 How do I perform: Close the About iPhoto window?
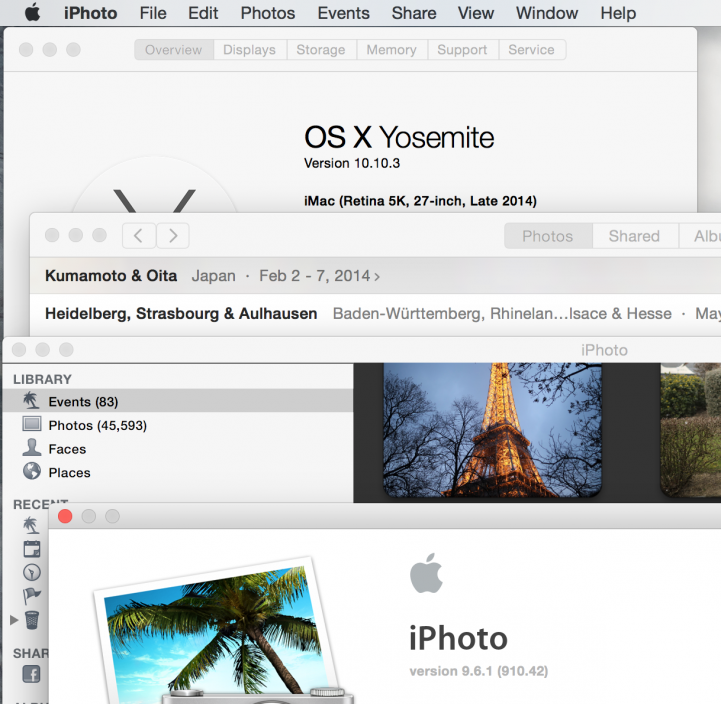(x=65, y=516)
